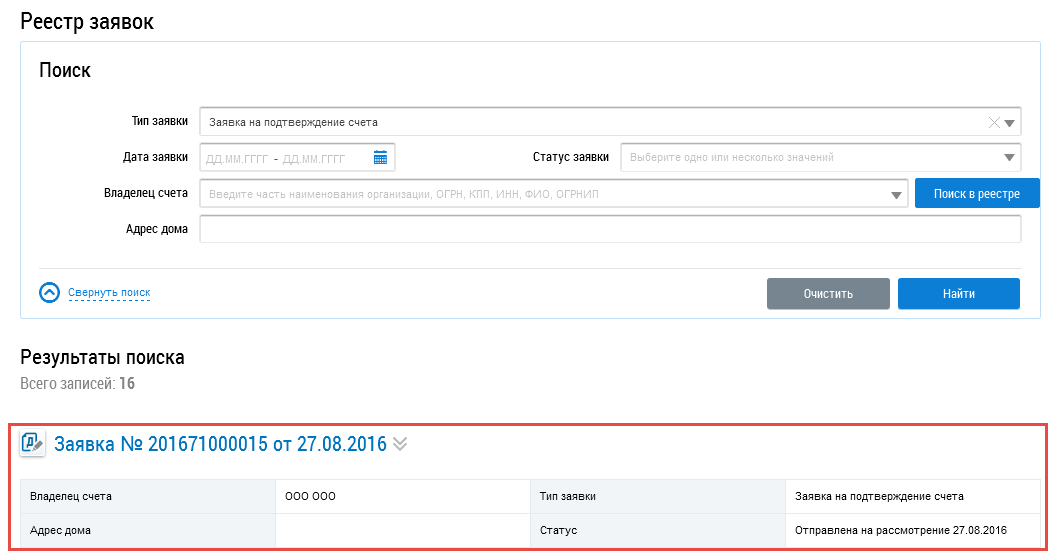Screen dimensions: 1061x553
Task: Open Заявка № 201671000015 от 27.08.2016
Action: [x=220, y=444]
